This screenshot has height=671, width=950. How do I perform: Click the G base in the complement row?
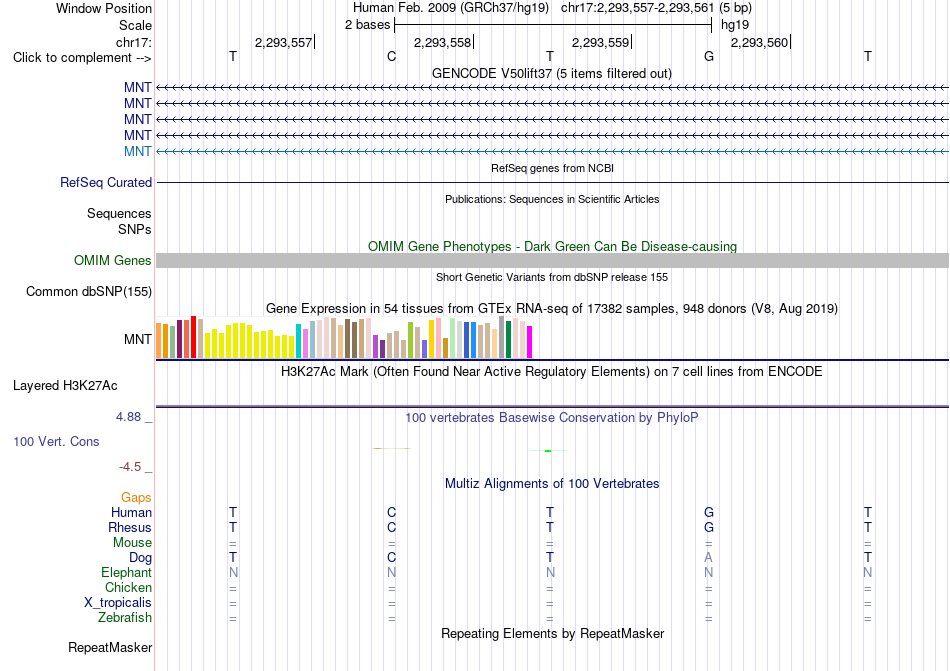(x=709, y=56)
